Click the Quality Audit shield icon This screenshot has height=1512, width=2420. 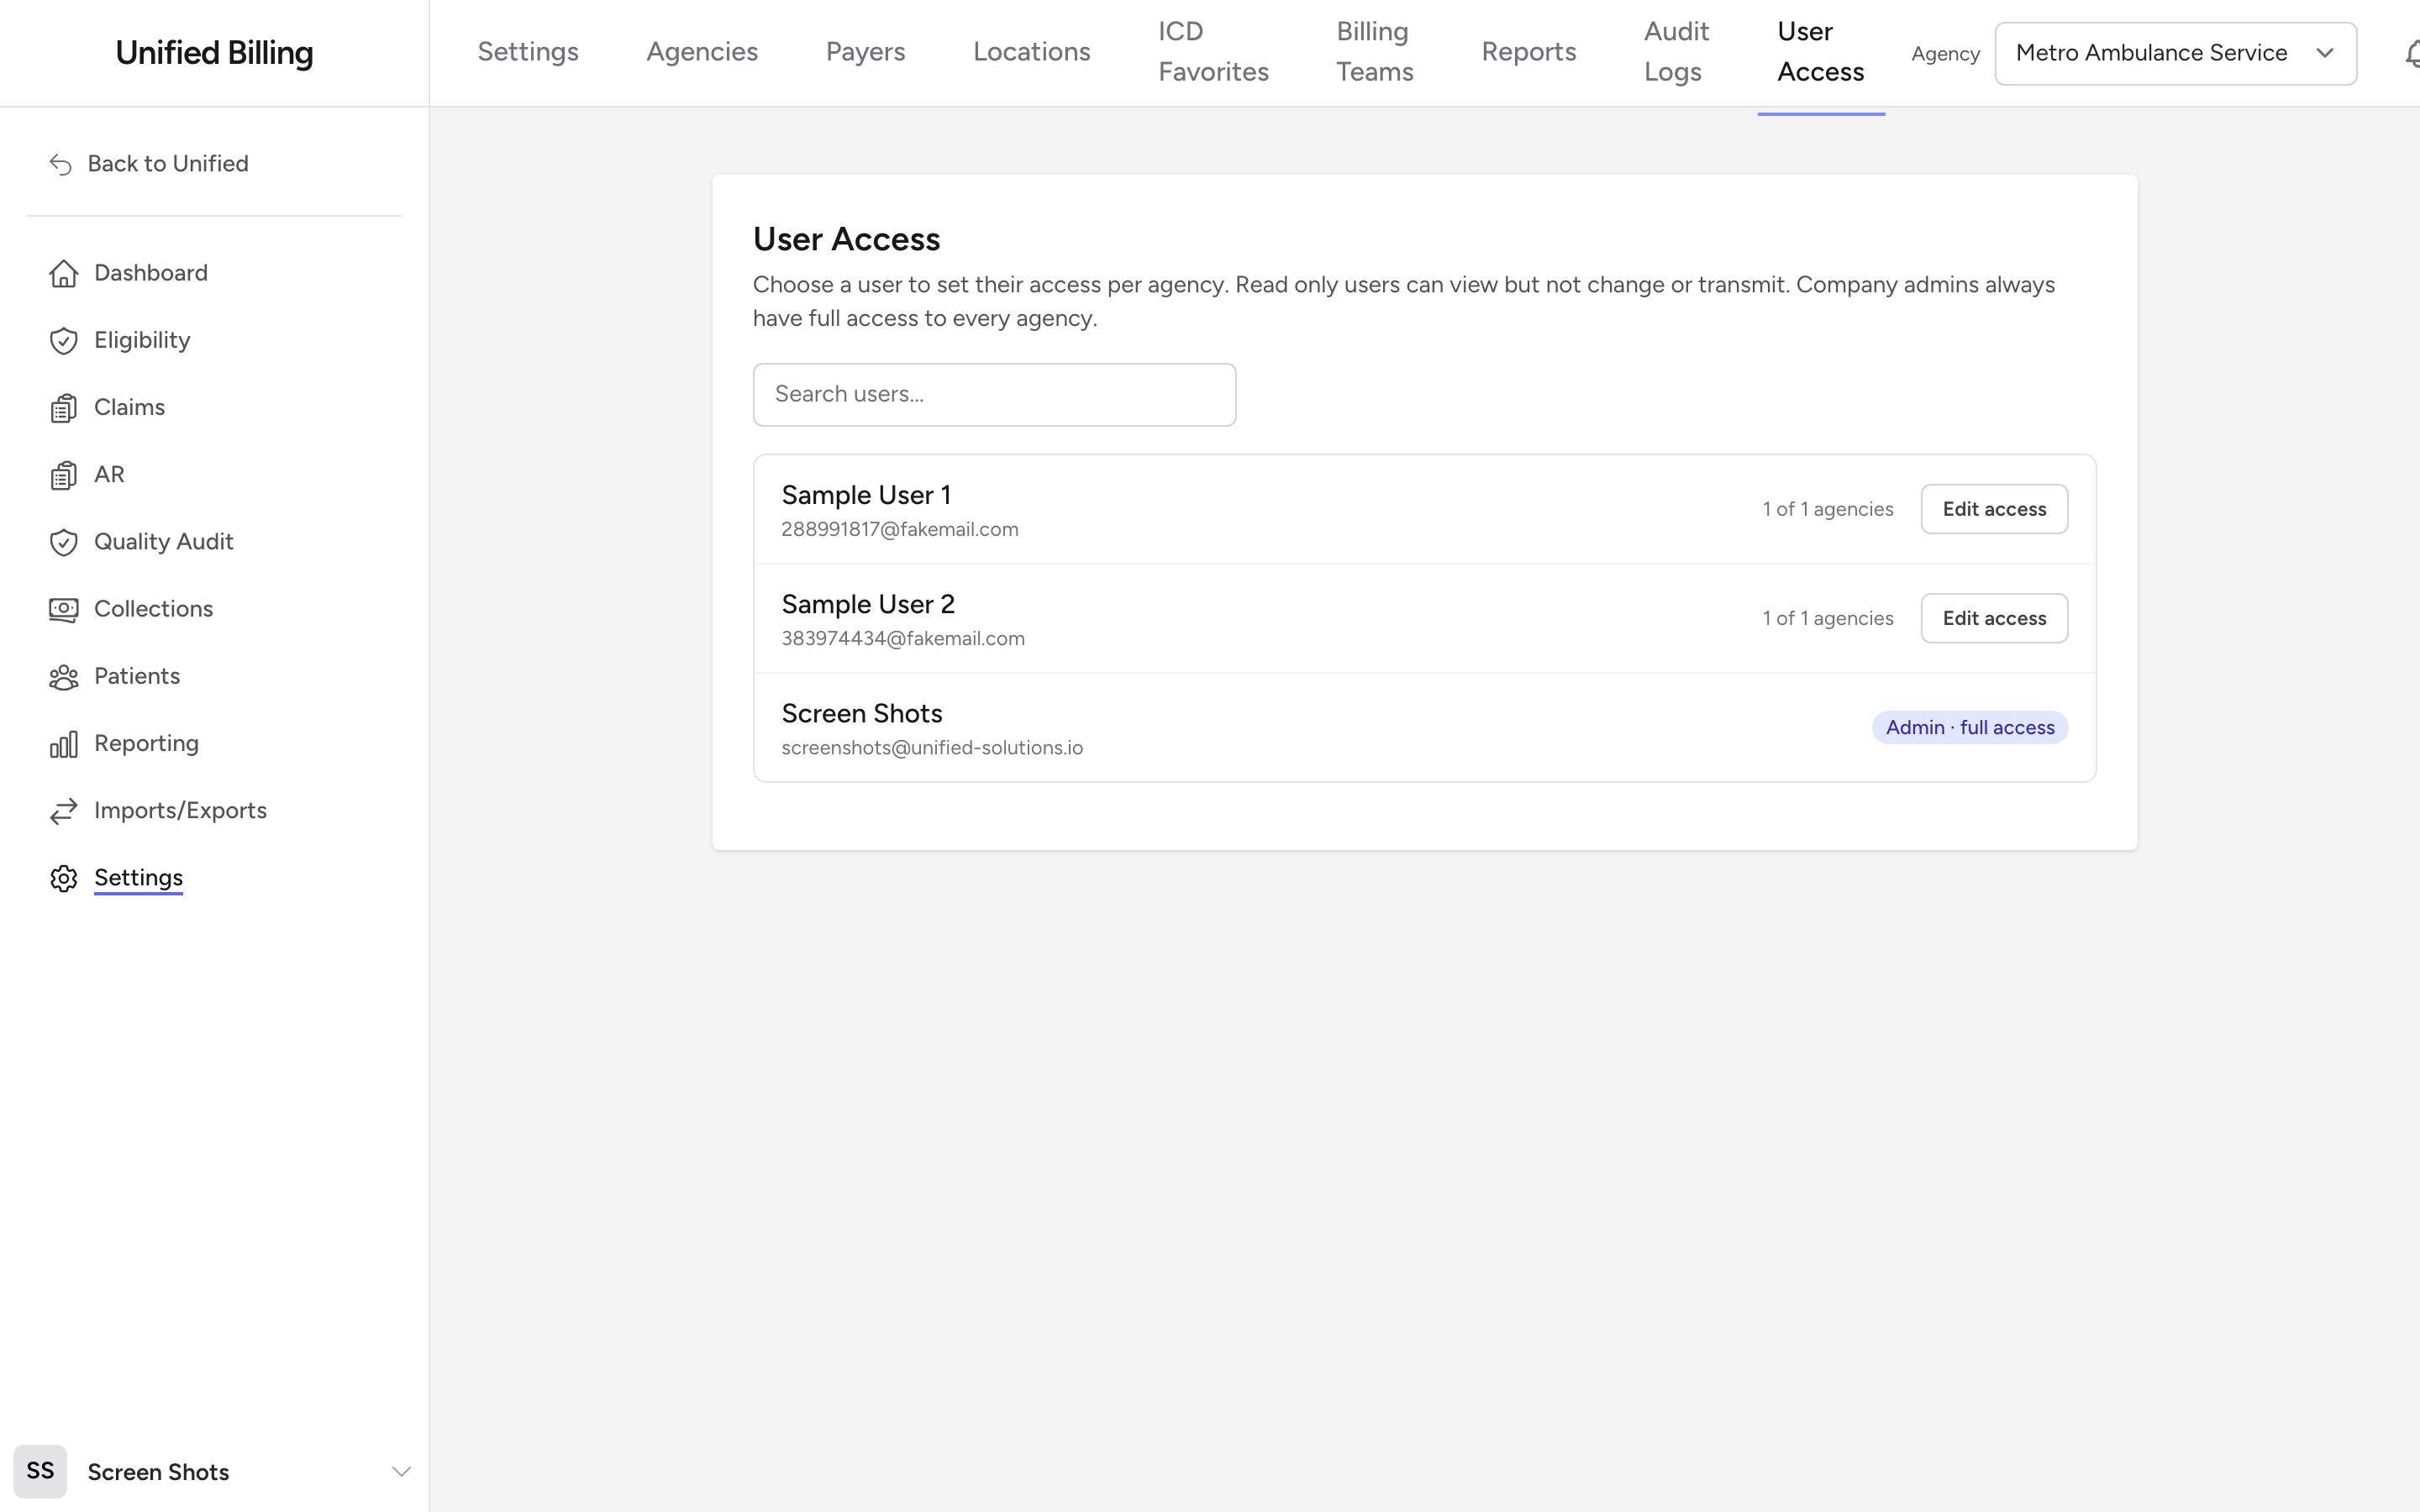point(64,542)
